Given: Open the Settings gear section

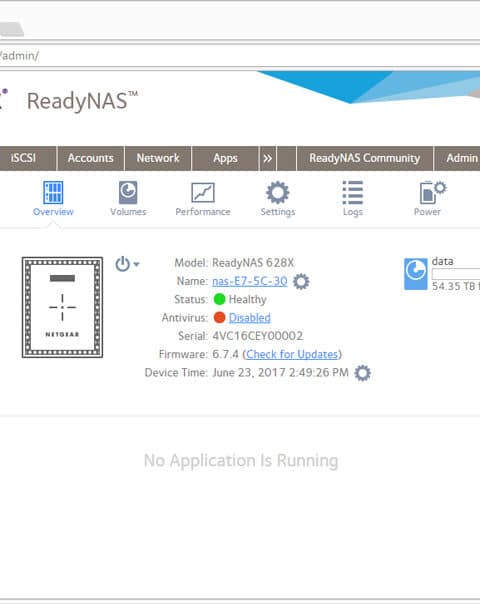Looking at the screenshot, I should (277, 193).
